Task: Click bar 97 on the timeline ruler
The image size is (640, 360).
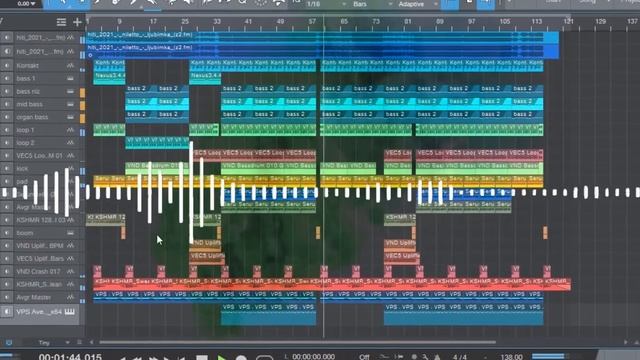Action: [x=471, y=21]
